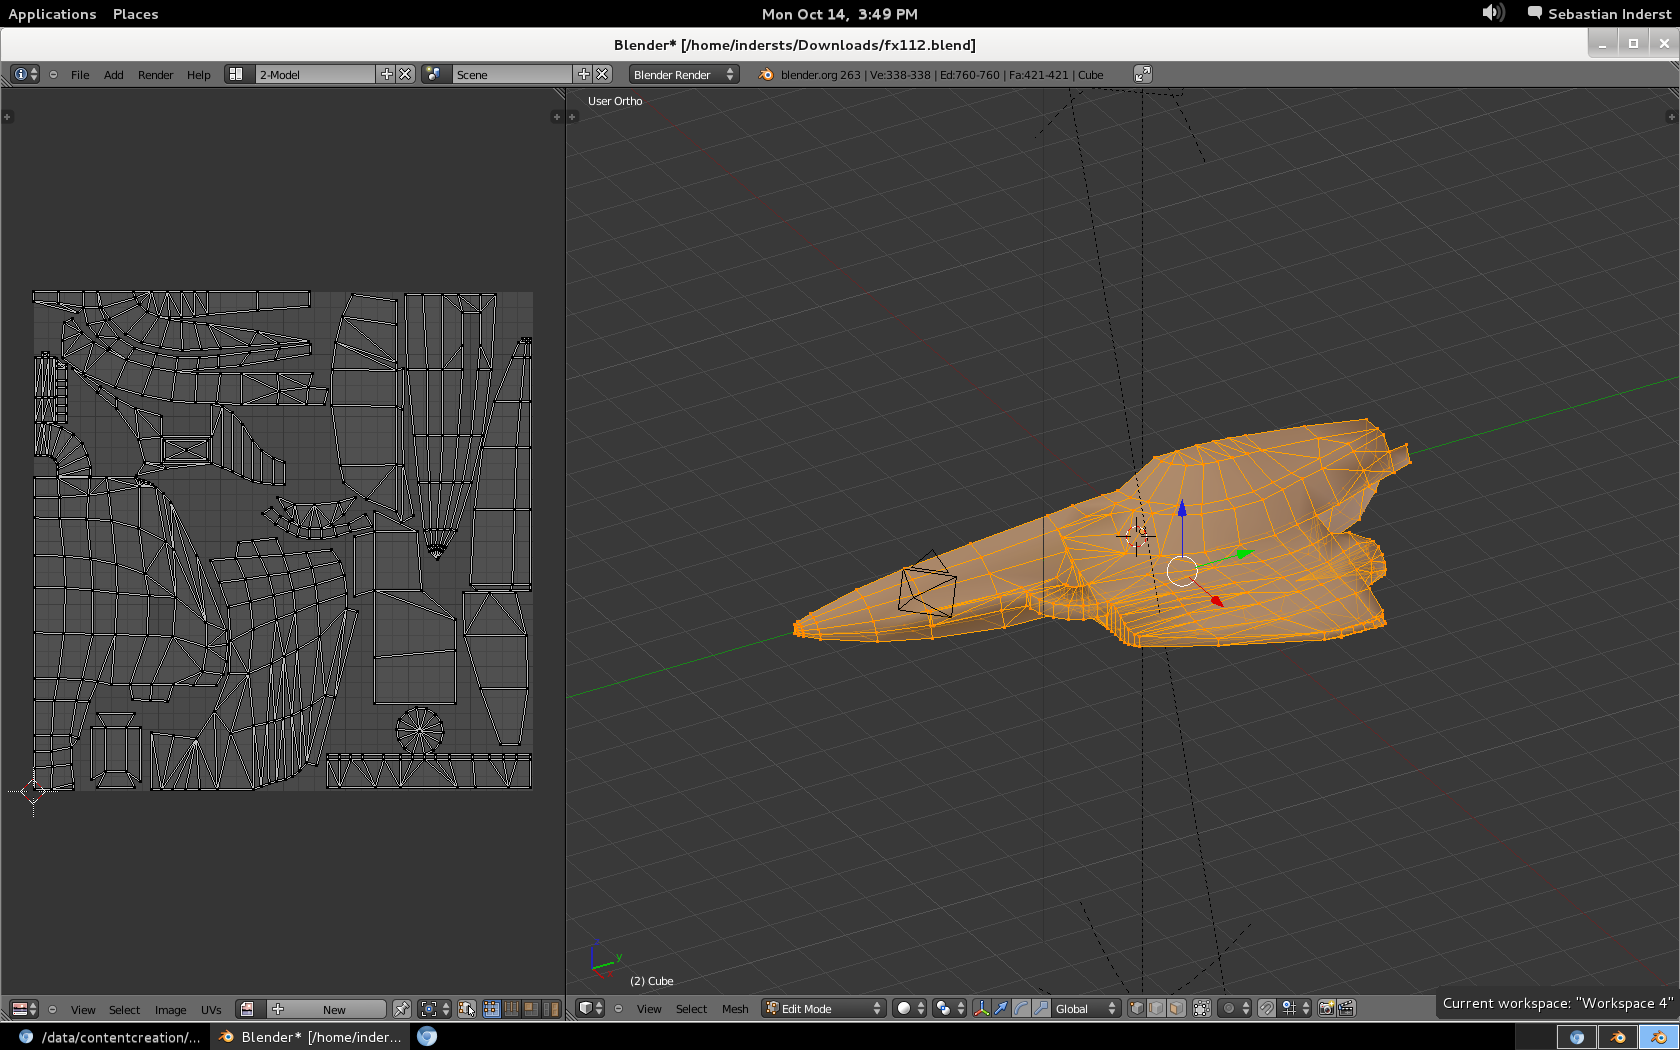Image resolution: width=1680 pixels, height=1050 pixels.
Task: Pin the image in UV editor
Action: (x=401, y=1009)
